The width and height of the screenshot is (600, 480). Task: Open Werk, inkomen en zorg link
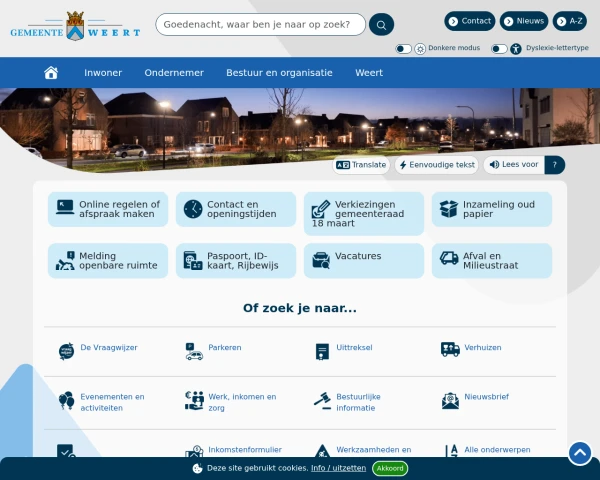pyautogui.click(x=242, y=402)
